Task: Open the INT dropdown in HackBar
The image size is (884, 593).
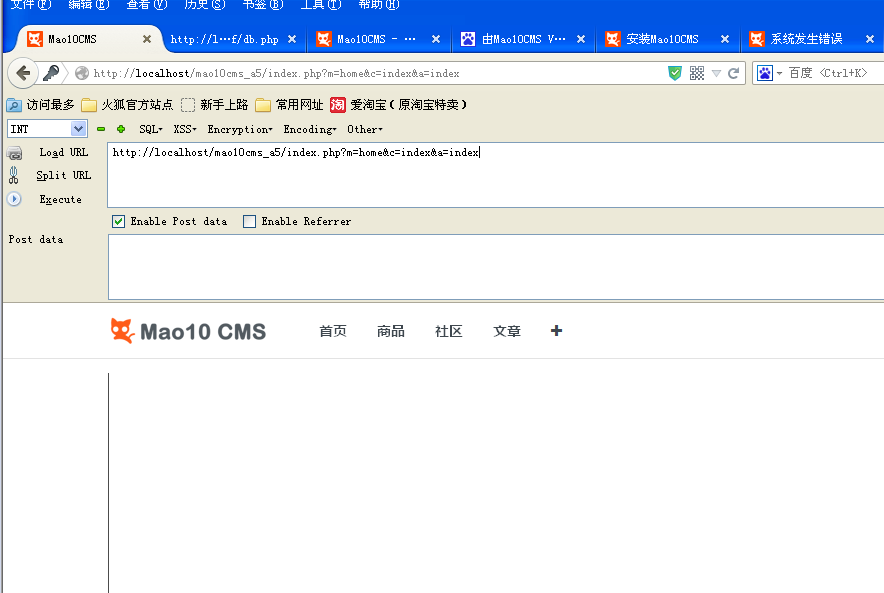Action: pyautogui.click(x=47, y=129)
